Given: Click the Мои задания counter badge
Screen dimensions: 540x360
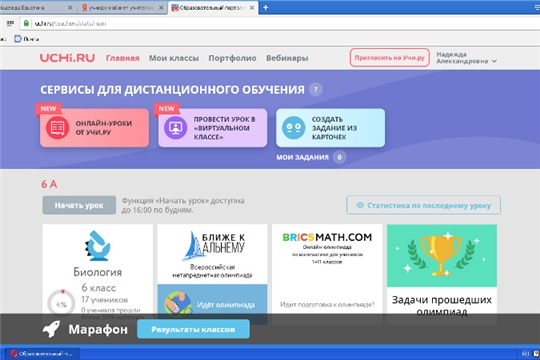Looking at the screenshot, I should pos(340,157).
